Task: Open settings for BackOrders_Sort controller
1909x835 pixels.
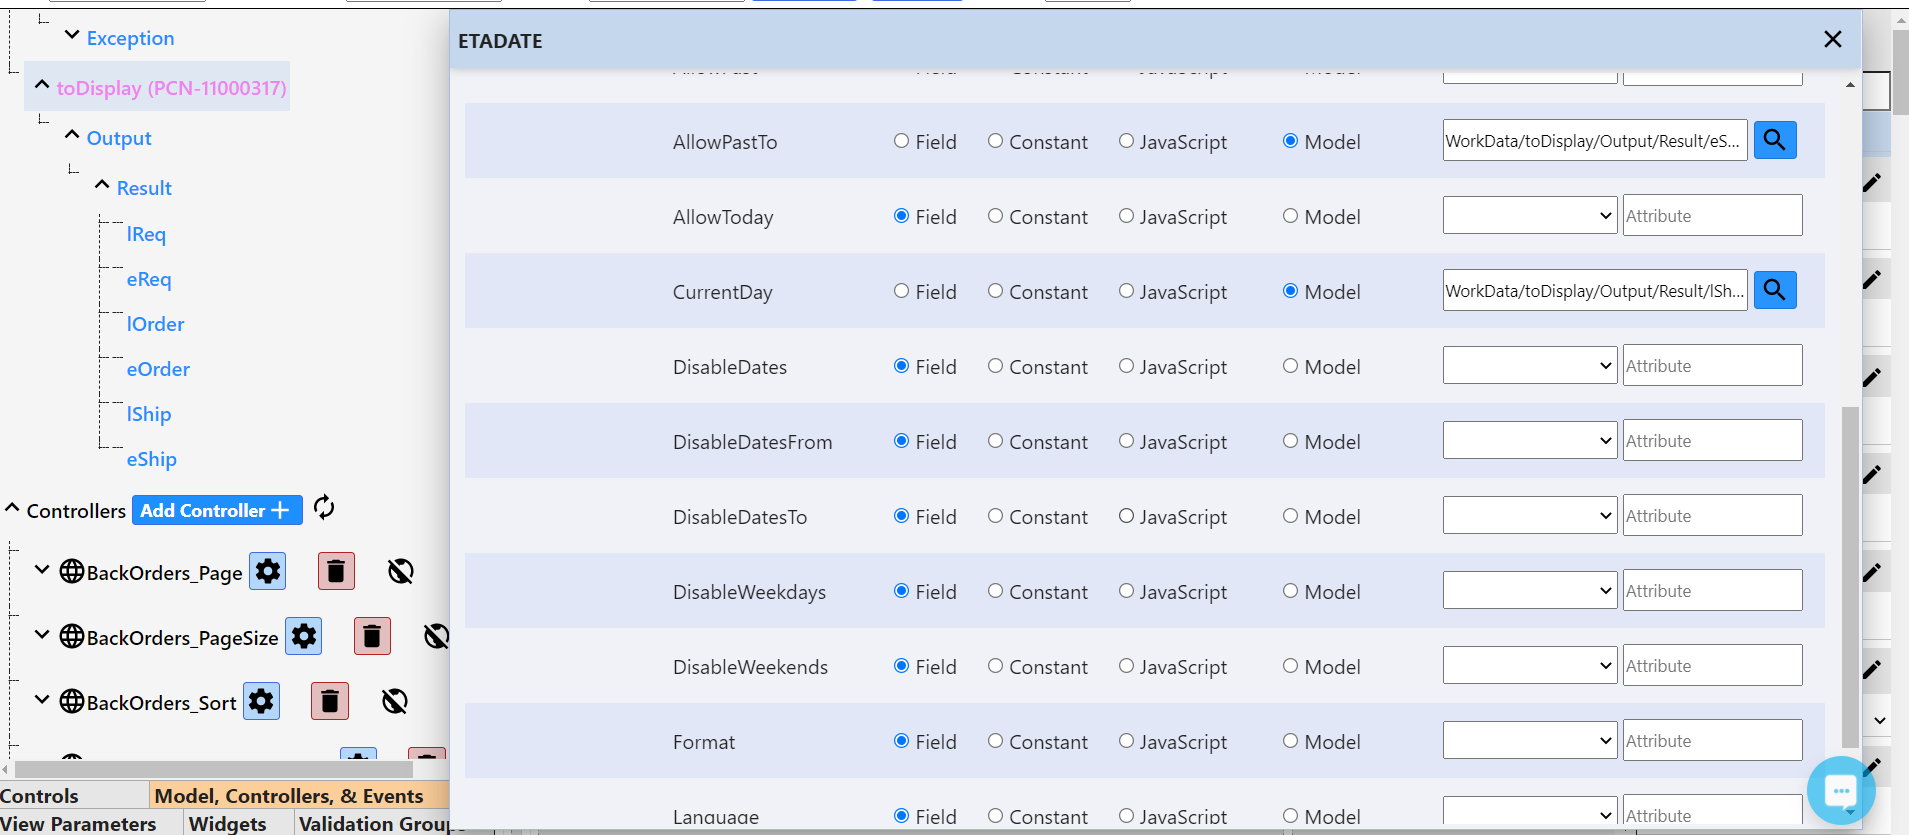Action: coord(262,701)
